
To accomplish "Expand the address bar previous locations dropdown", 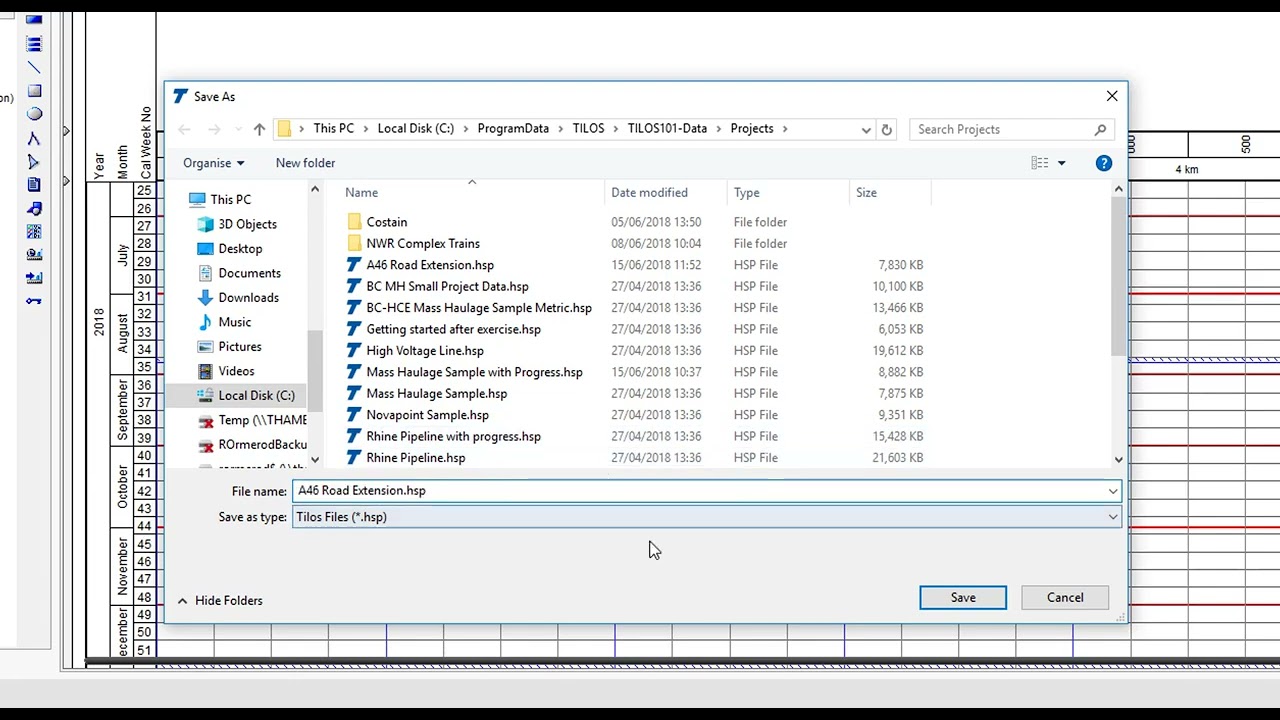I will [x=866, y=129].
